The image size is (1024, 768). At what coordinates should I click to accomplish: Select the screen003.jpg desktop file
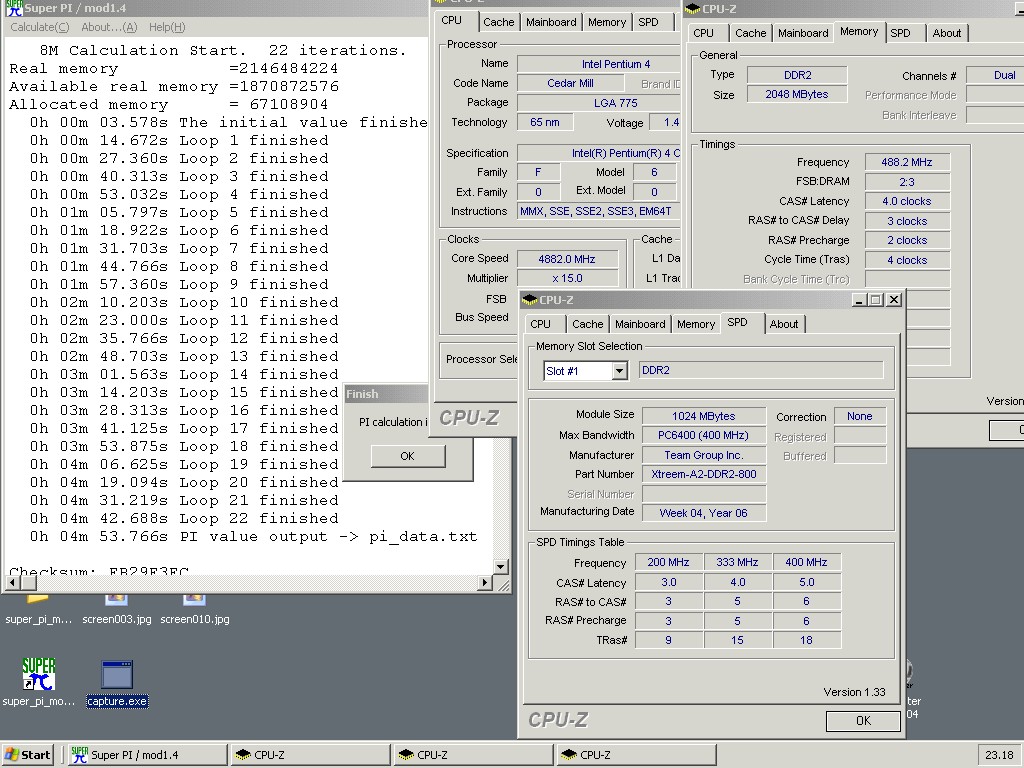117,611
